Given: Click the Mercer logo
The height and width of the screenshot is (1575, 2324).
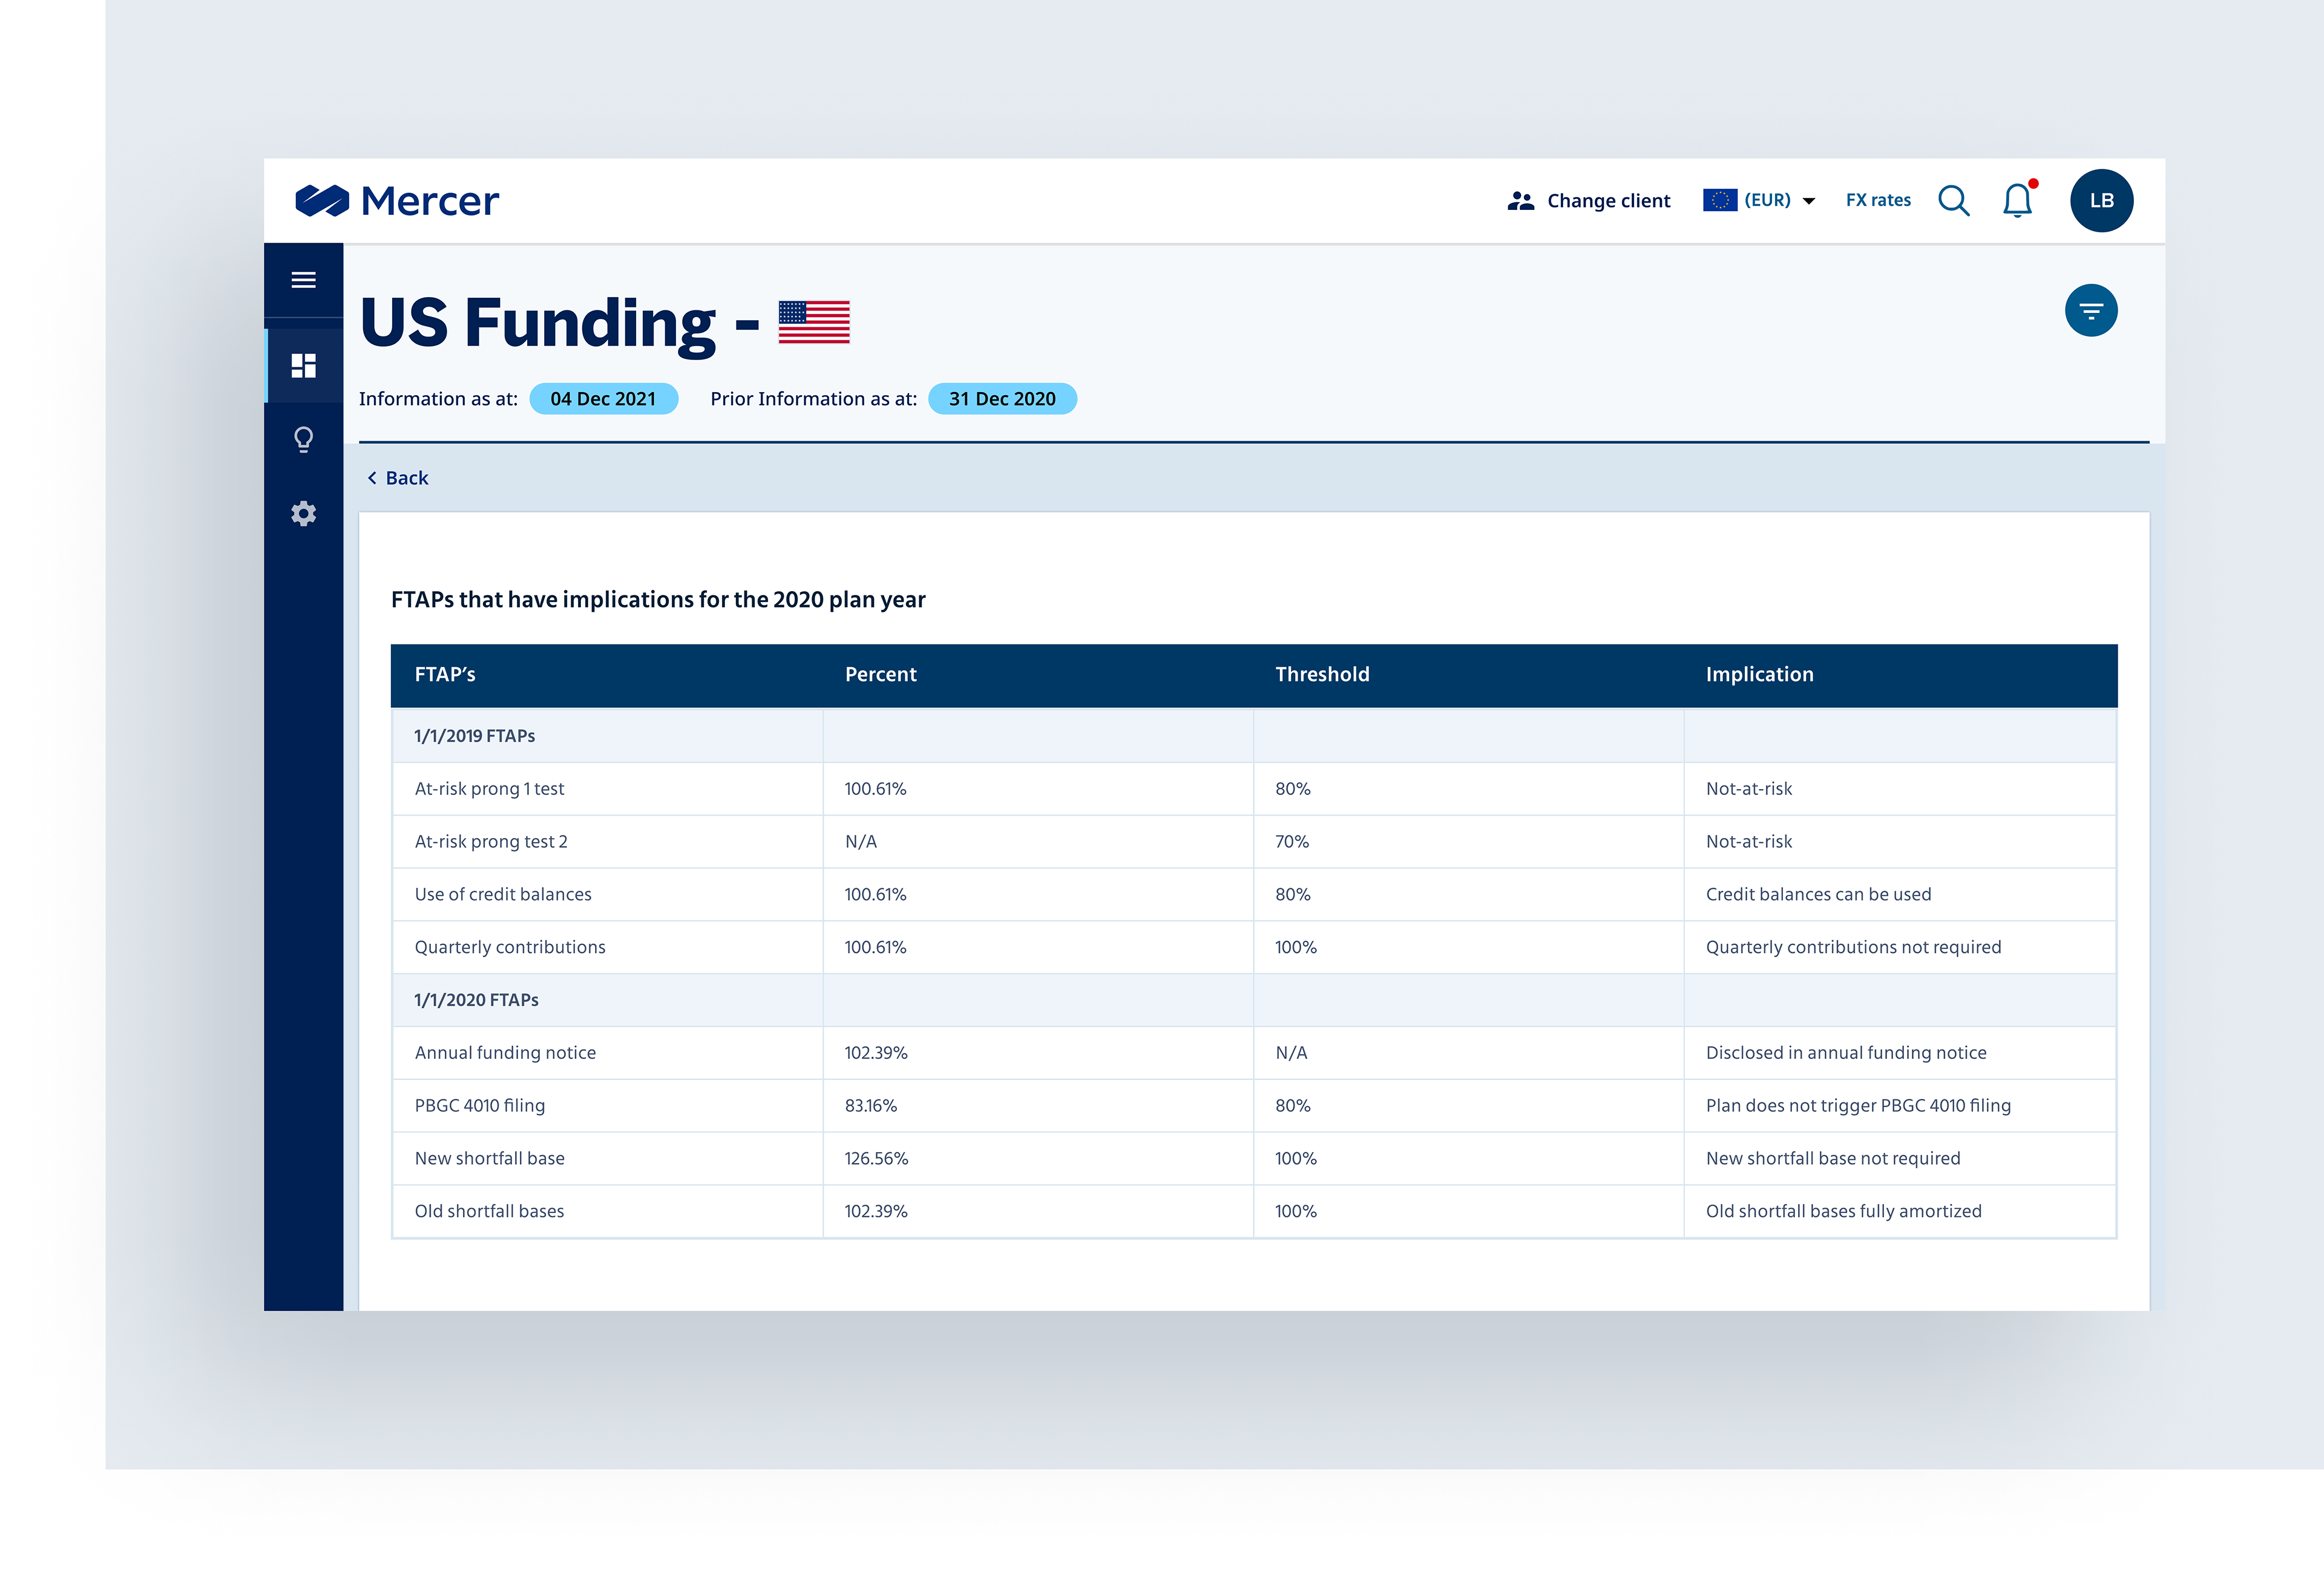Looking at the screenshot, I should 397,201.
